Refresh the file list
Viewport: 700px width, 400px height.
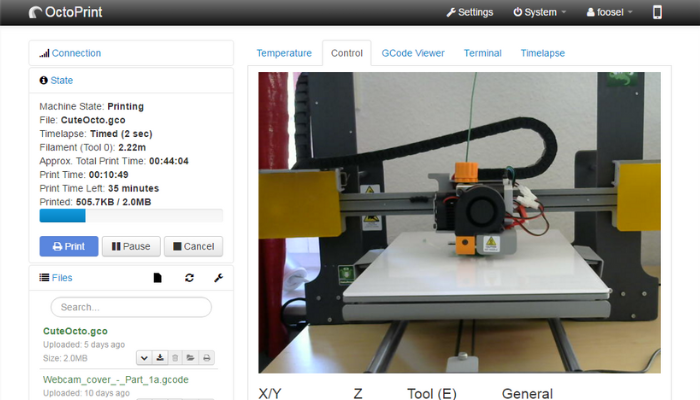tap(189, 278)
